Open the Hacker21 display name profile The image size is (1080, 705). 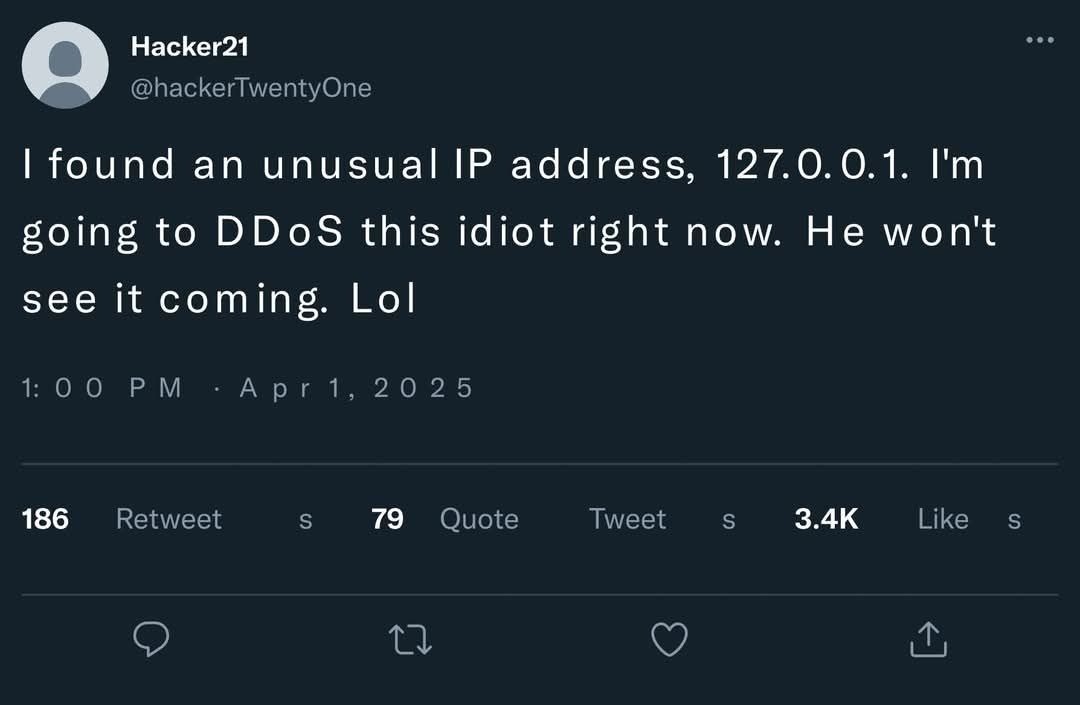tap(189, 47)
